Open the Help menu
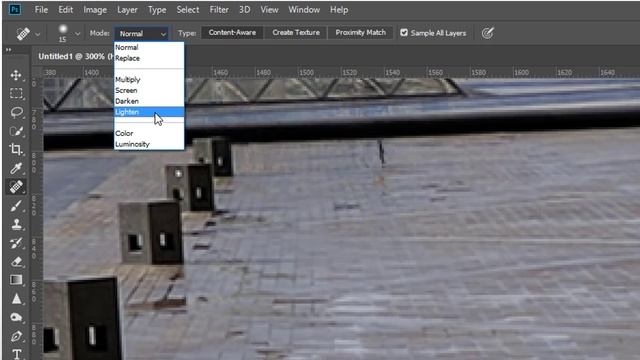This screenshot has width=640, height=360. point(339,10)
